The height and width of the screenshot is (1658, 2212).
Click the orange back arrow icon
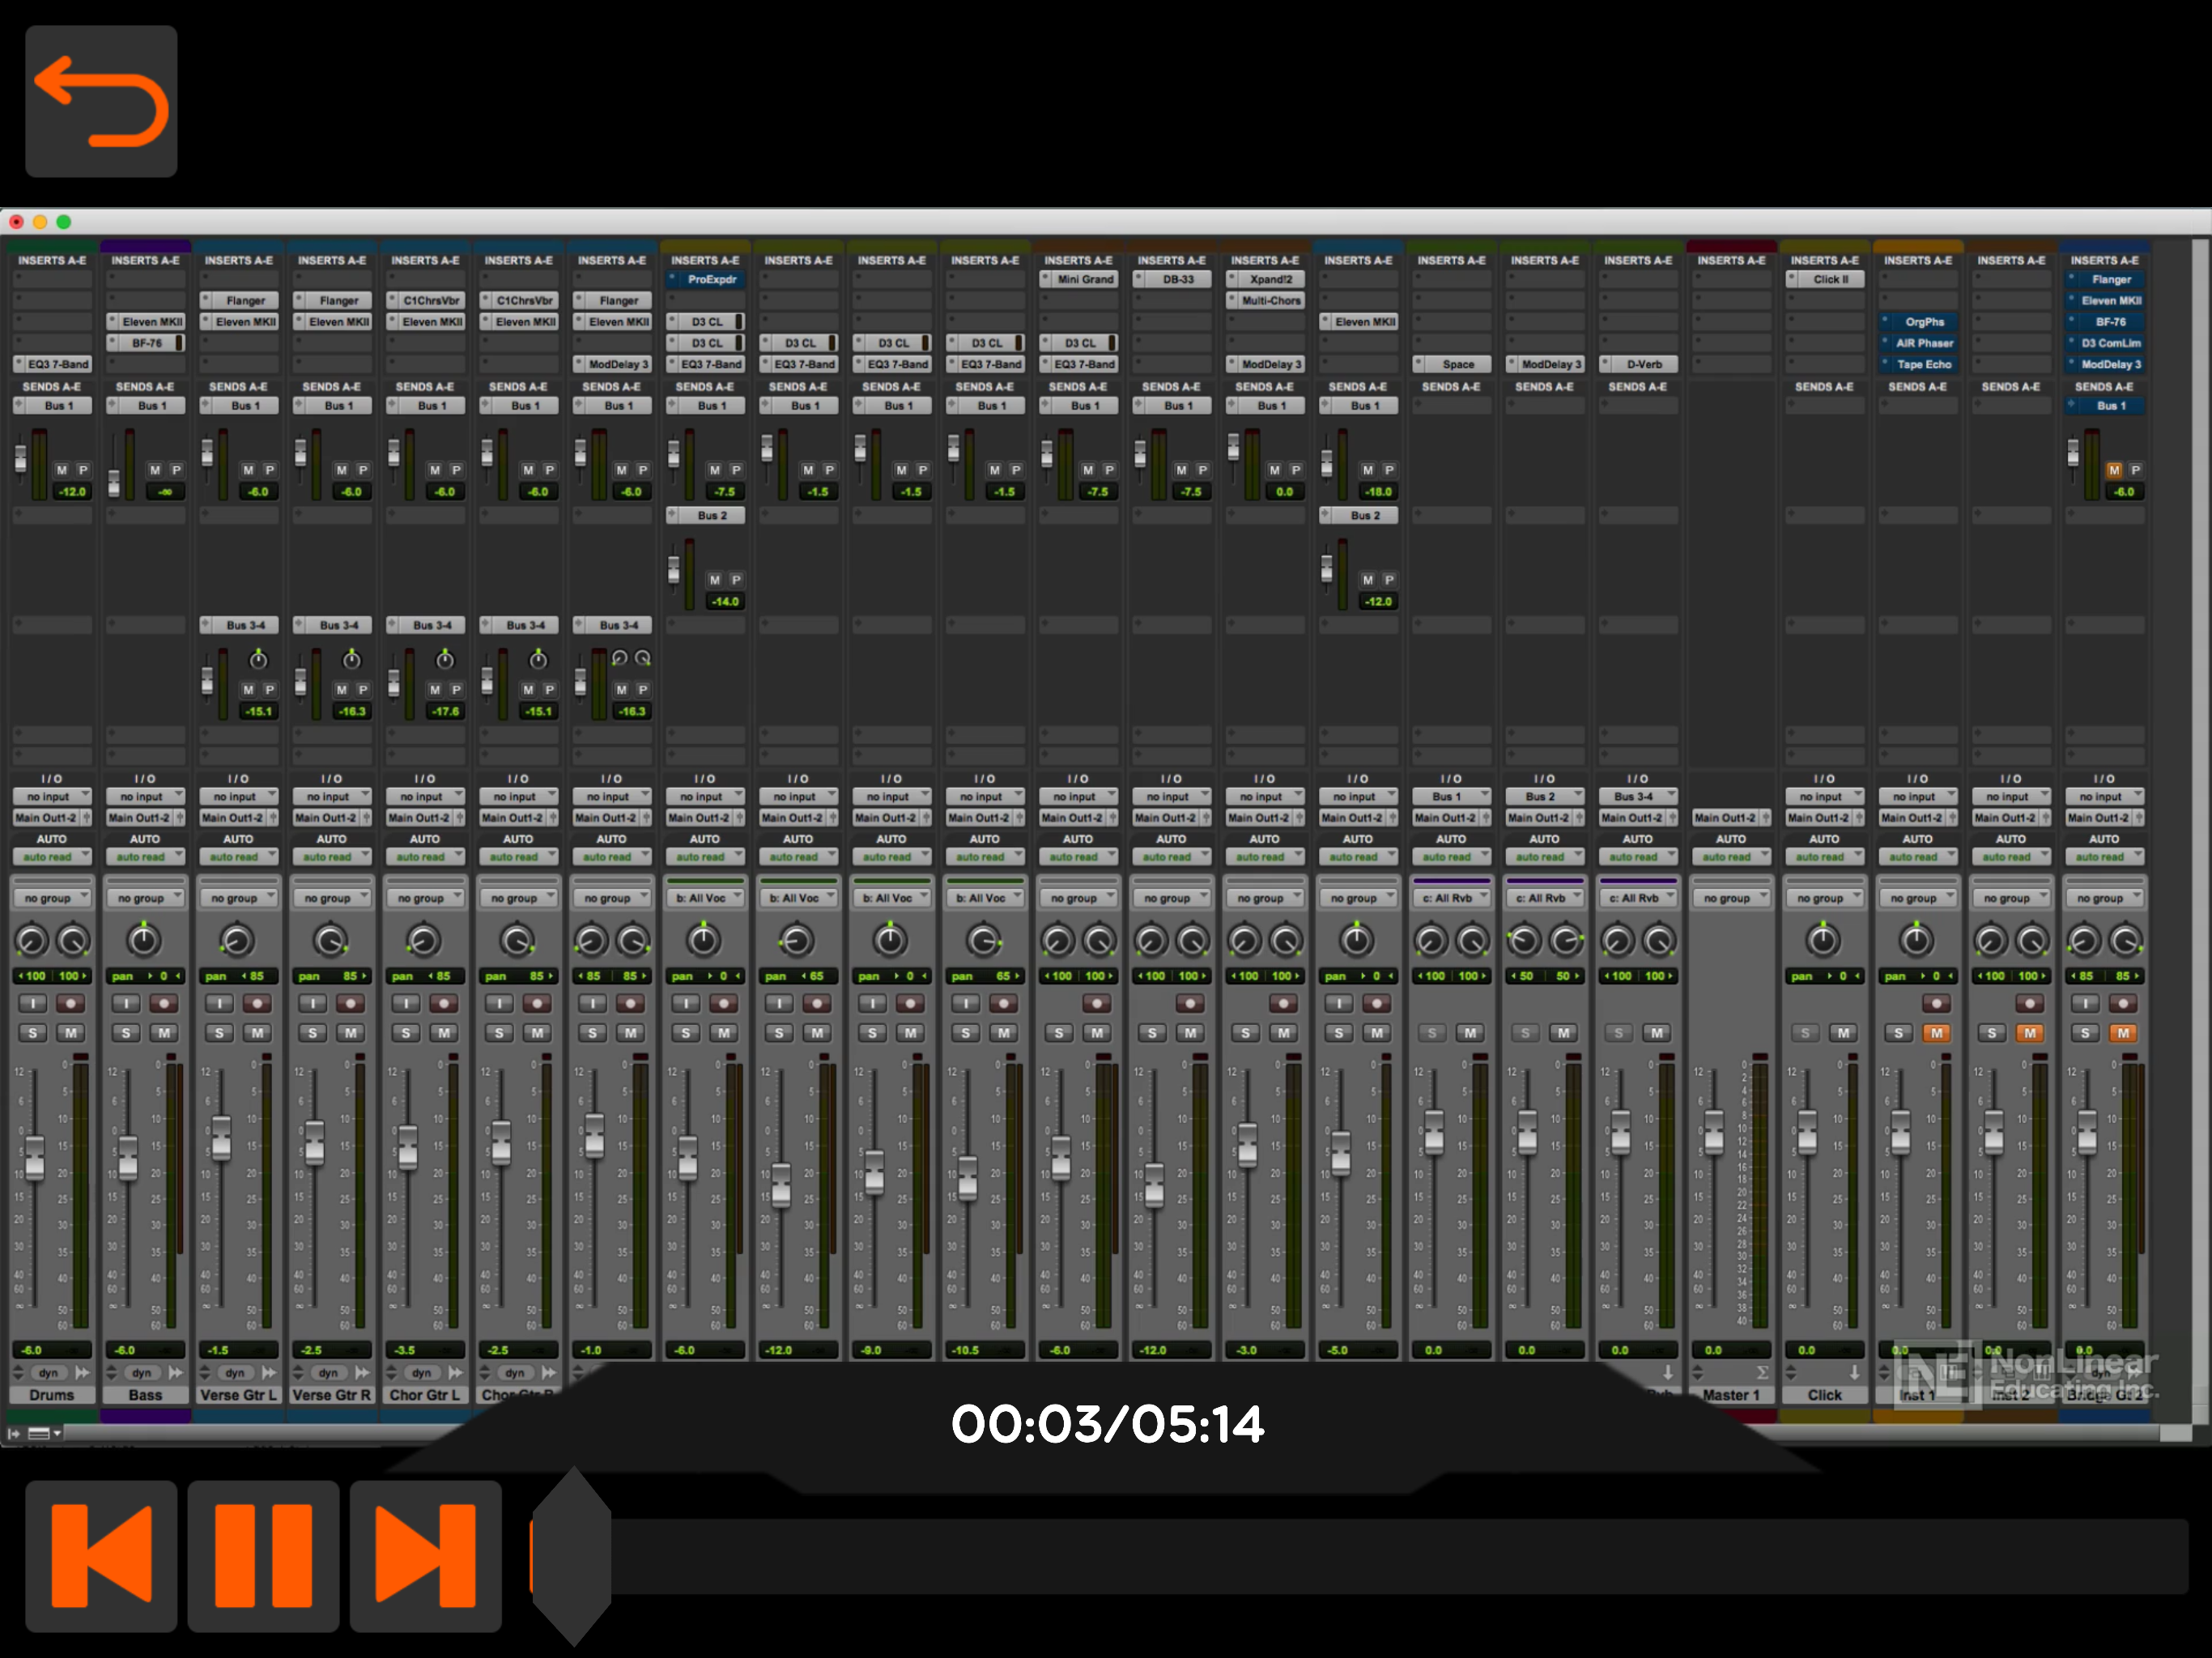tap(101, 101)
